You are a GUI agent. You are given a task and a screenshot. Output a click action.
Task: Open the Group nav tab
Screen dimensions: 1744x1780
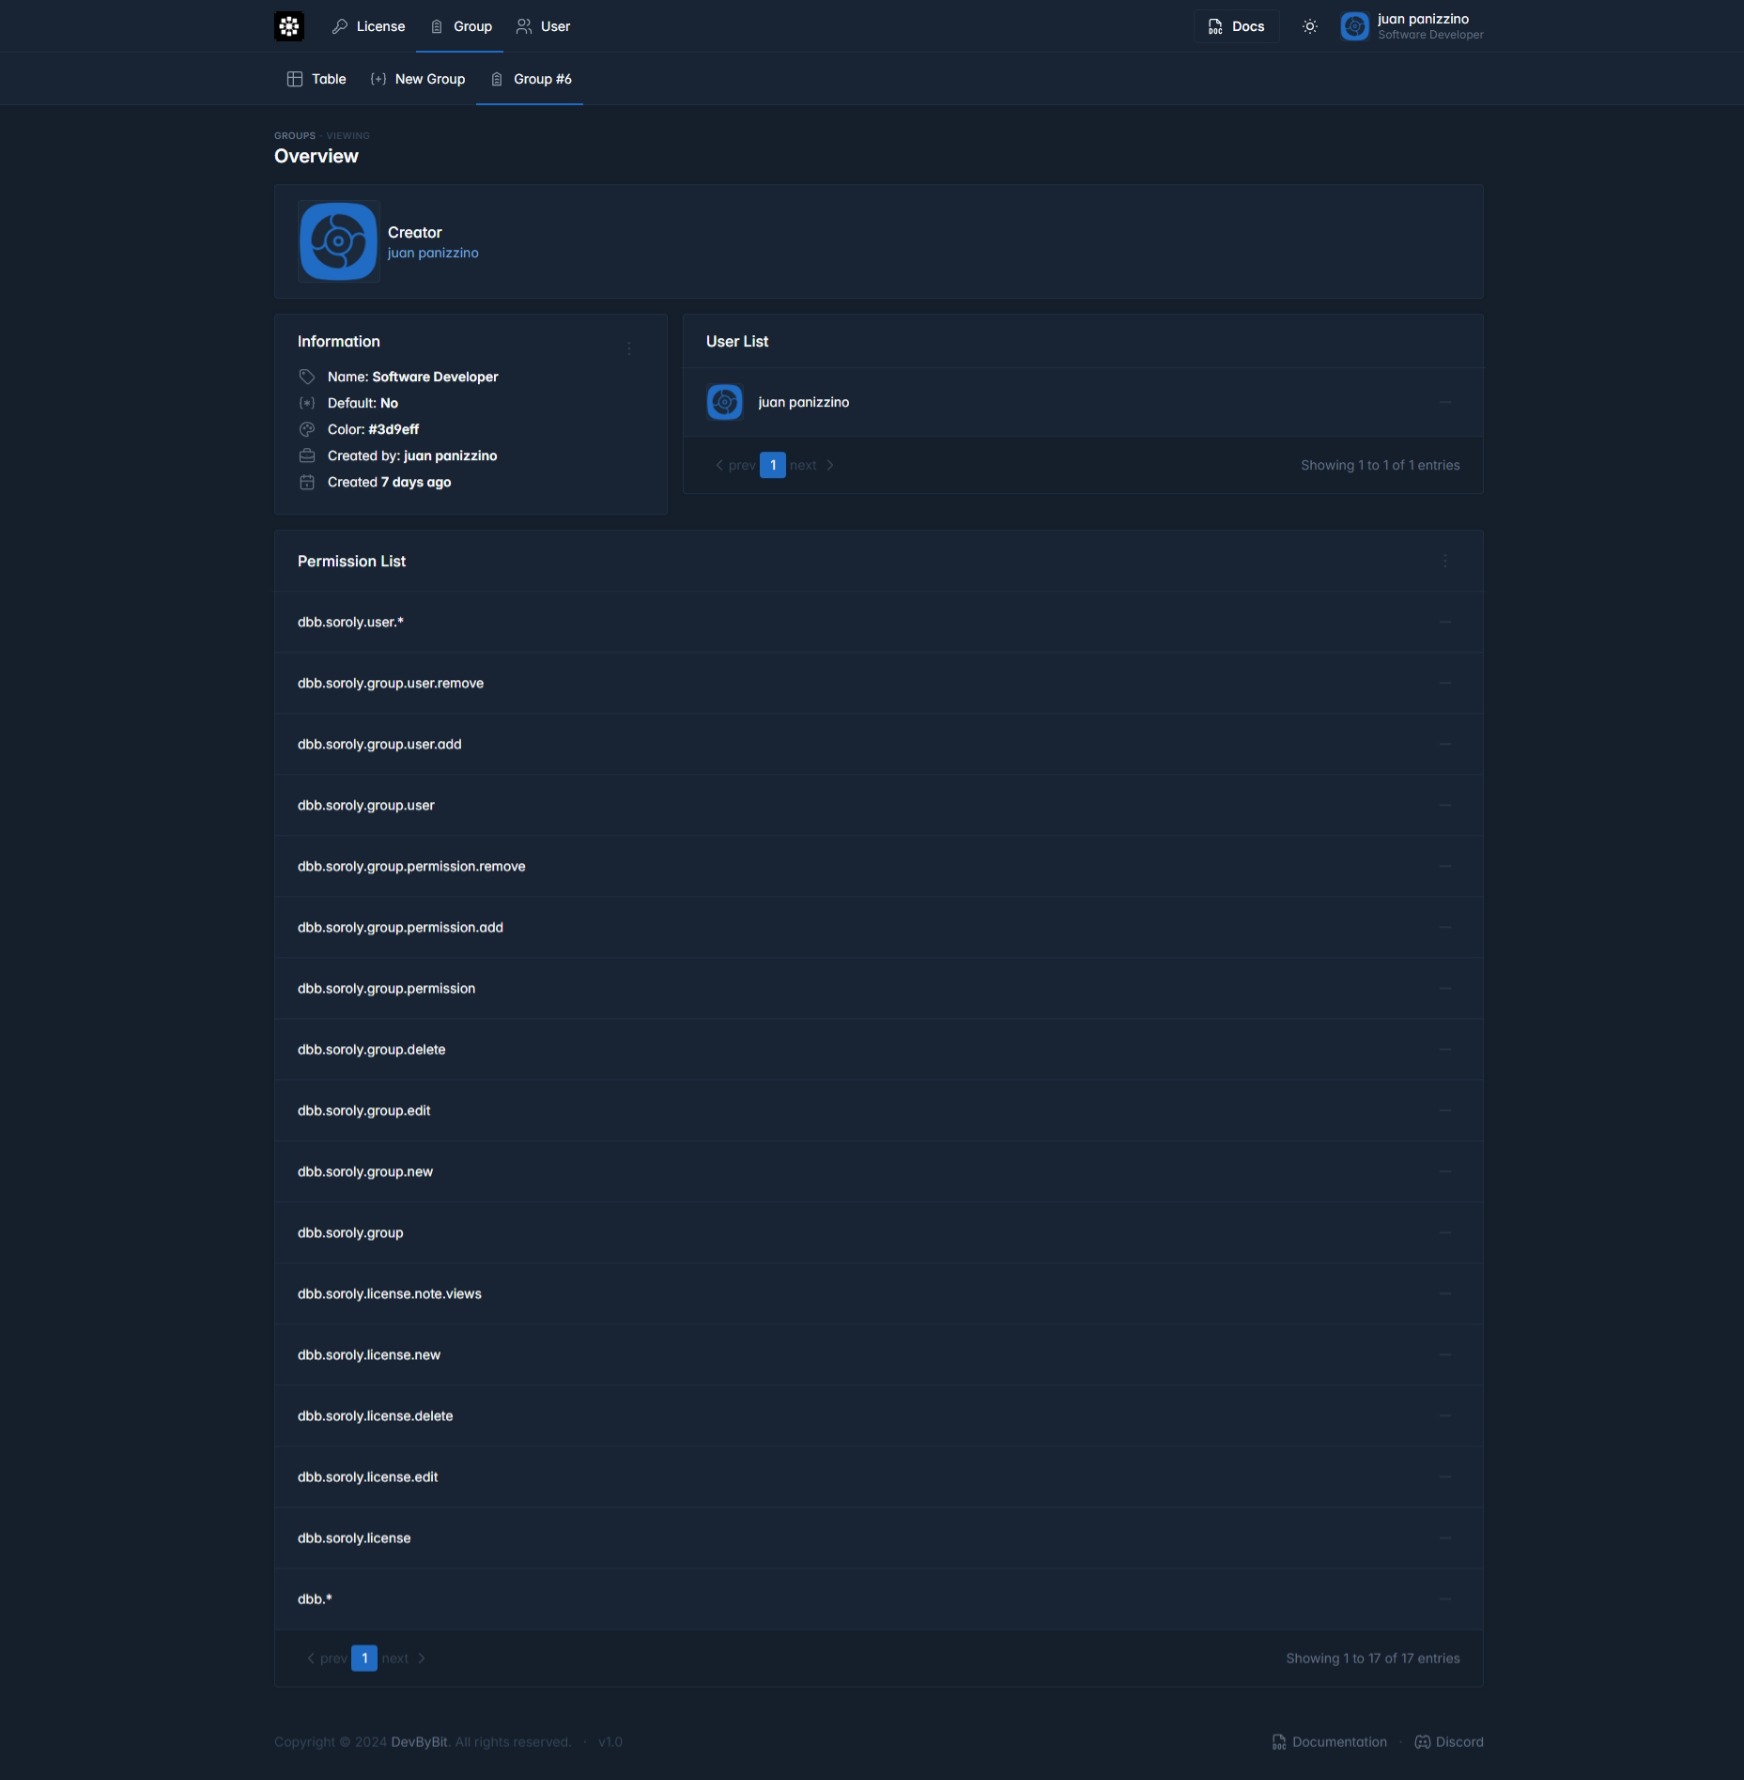click(460, 26)
